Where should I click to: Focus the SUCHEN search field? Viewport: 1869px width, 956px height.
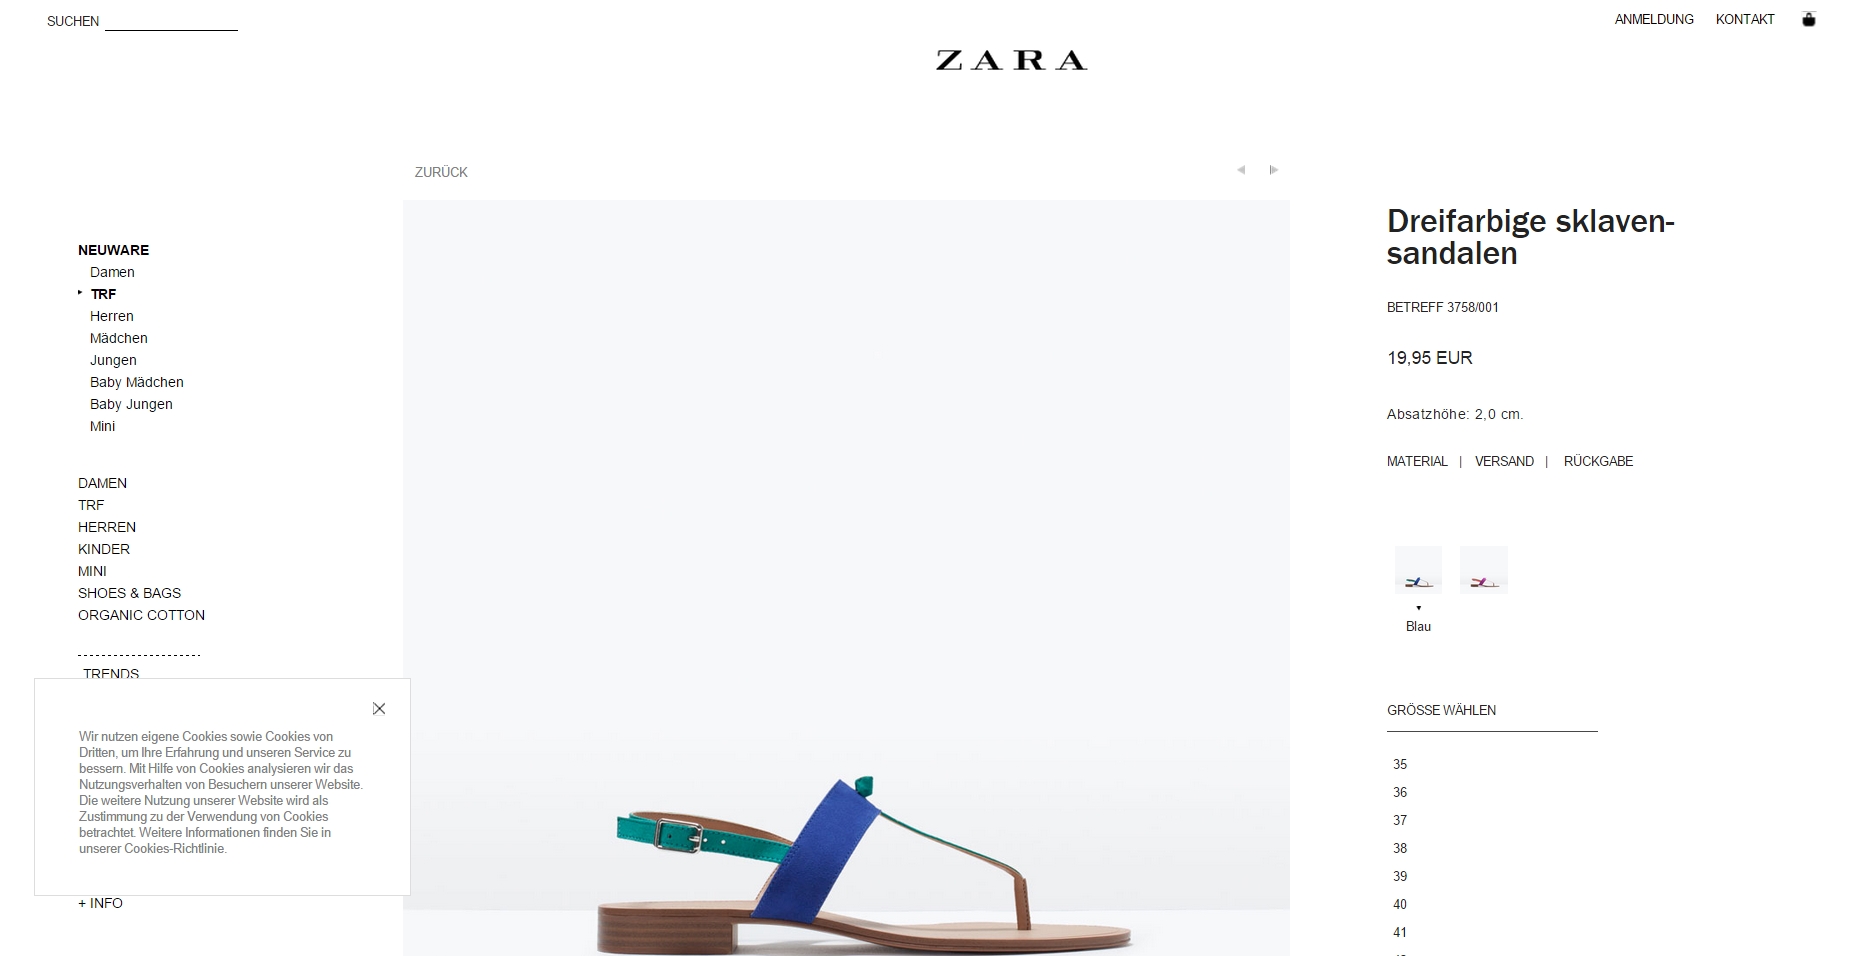point(171,21)
